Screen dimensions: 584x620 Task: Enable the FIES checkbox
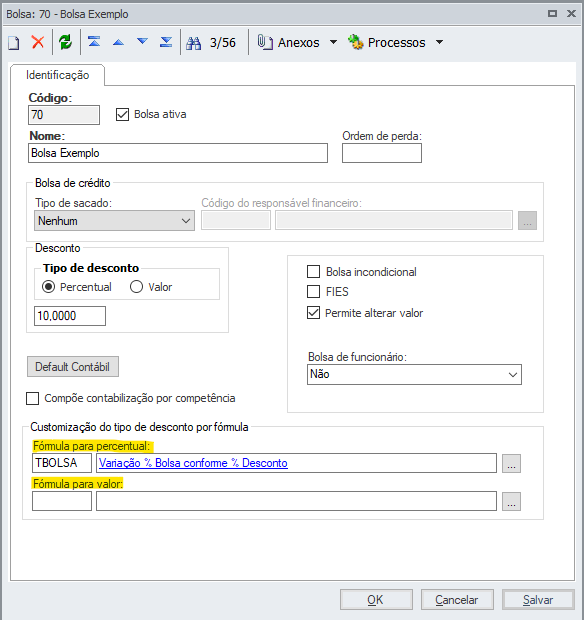point(314,292)
